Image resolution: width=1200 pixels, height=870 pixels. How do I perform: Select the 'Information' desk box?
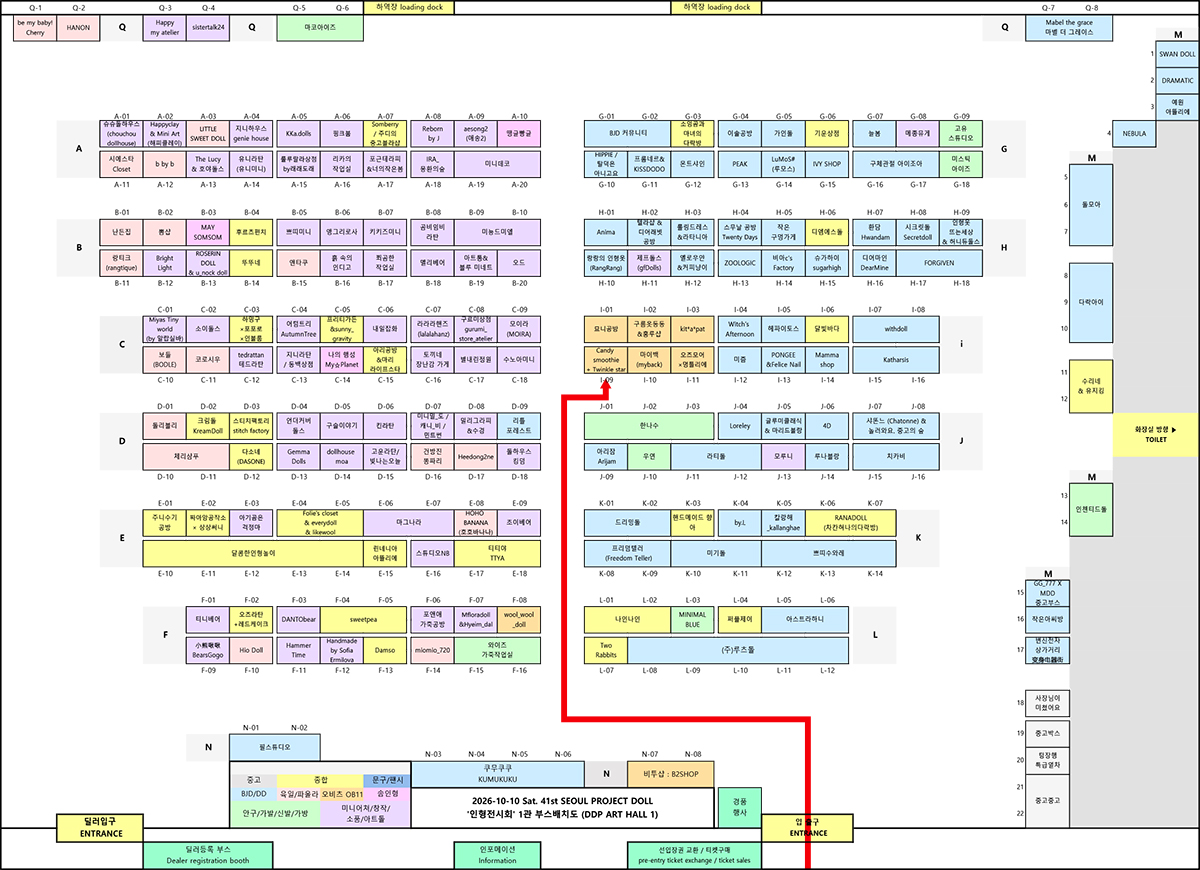(497, 855)
